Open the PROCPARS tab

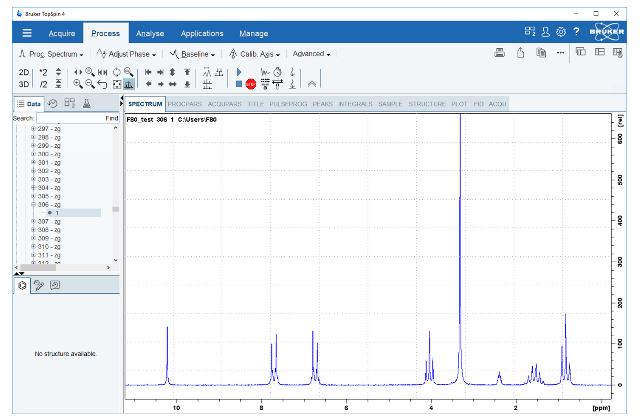[185, 103]
